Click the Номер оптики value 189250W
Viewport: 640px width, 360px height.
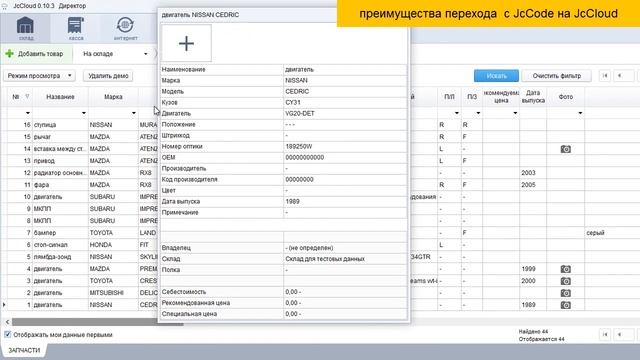298,147
